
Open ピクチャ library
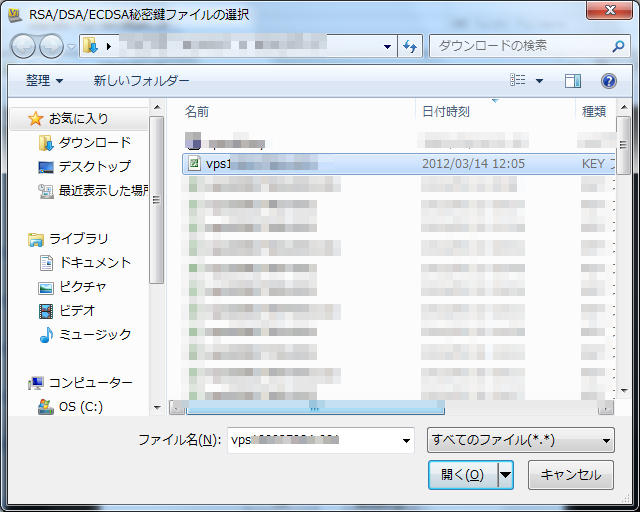82,287
